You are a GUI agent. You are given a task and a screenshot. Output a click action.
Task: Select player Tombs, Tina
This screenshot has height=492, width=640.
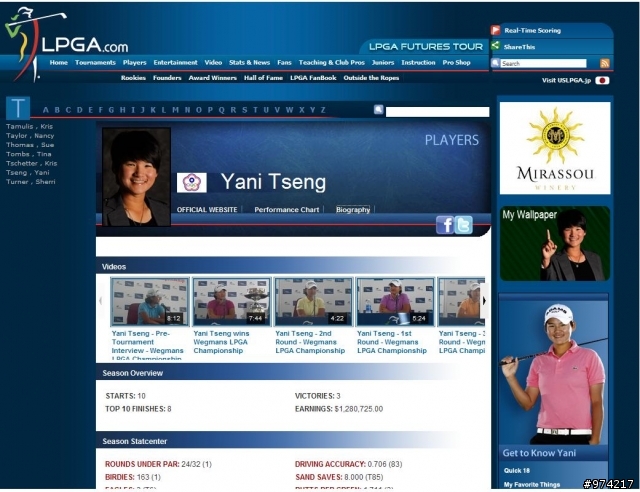(29, 154)
